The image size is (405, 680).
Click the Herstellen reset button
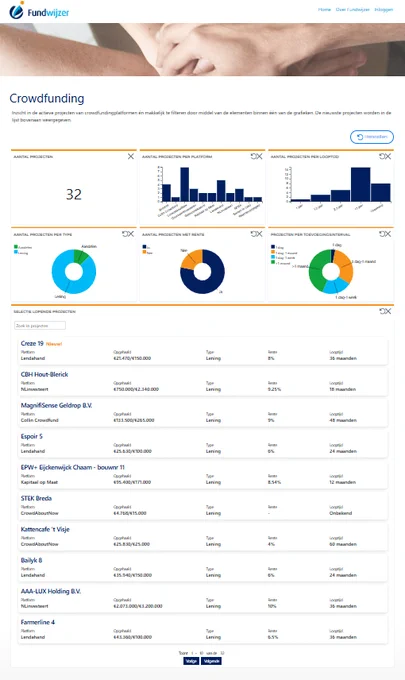tap(372, 137)
